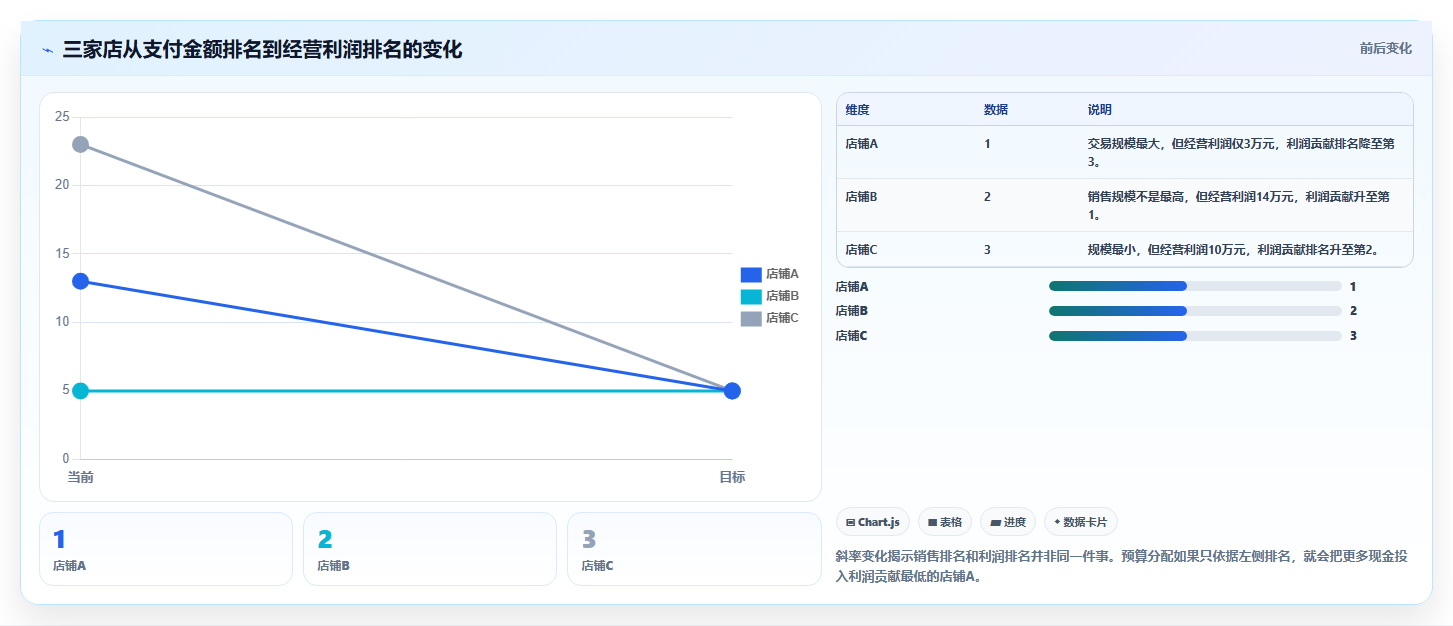Click the 当前 x-axis label
The width and height of the screenshot is (1453, 626).
[x=81, y=477]
